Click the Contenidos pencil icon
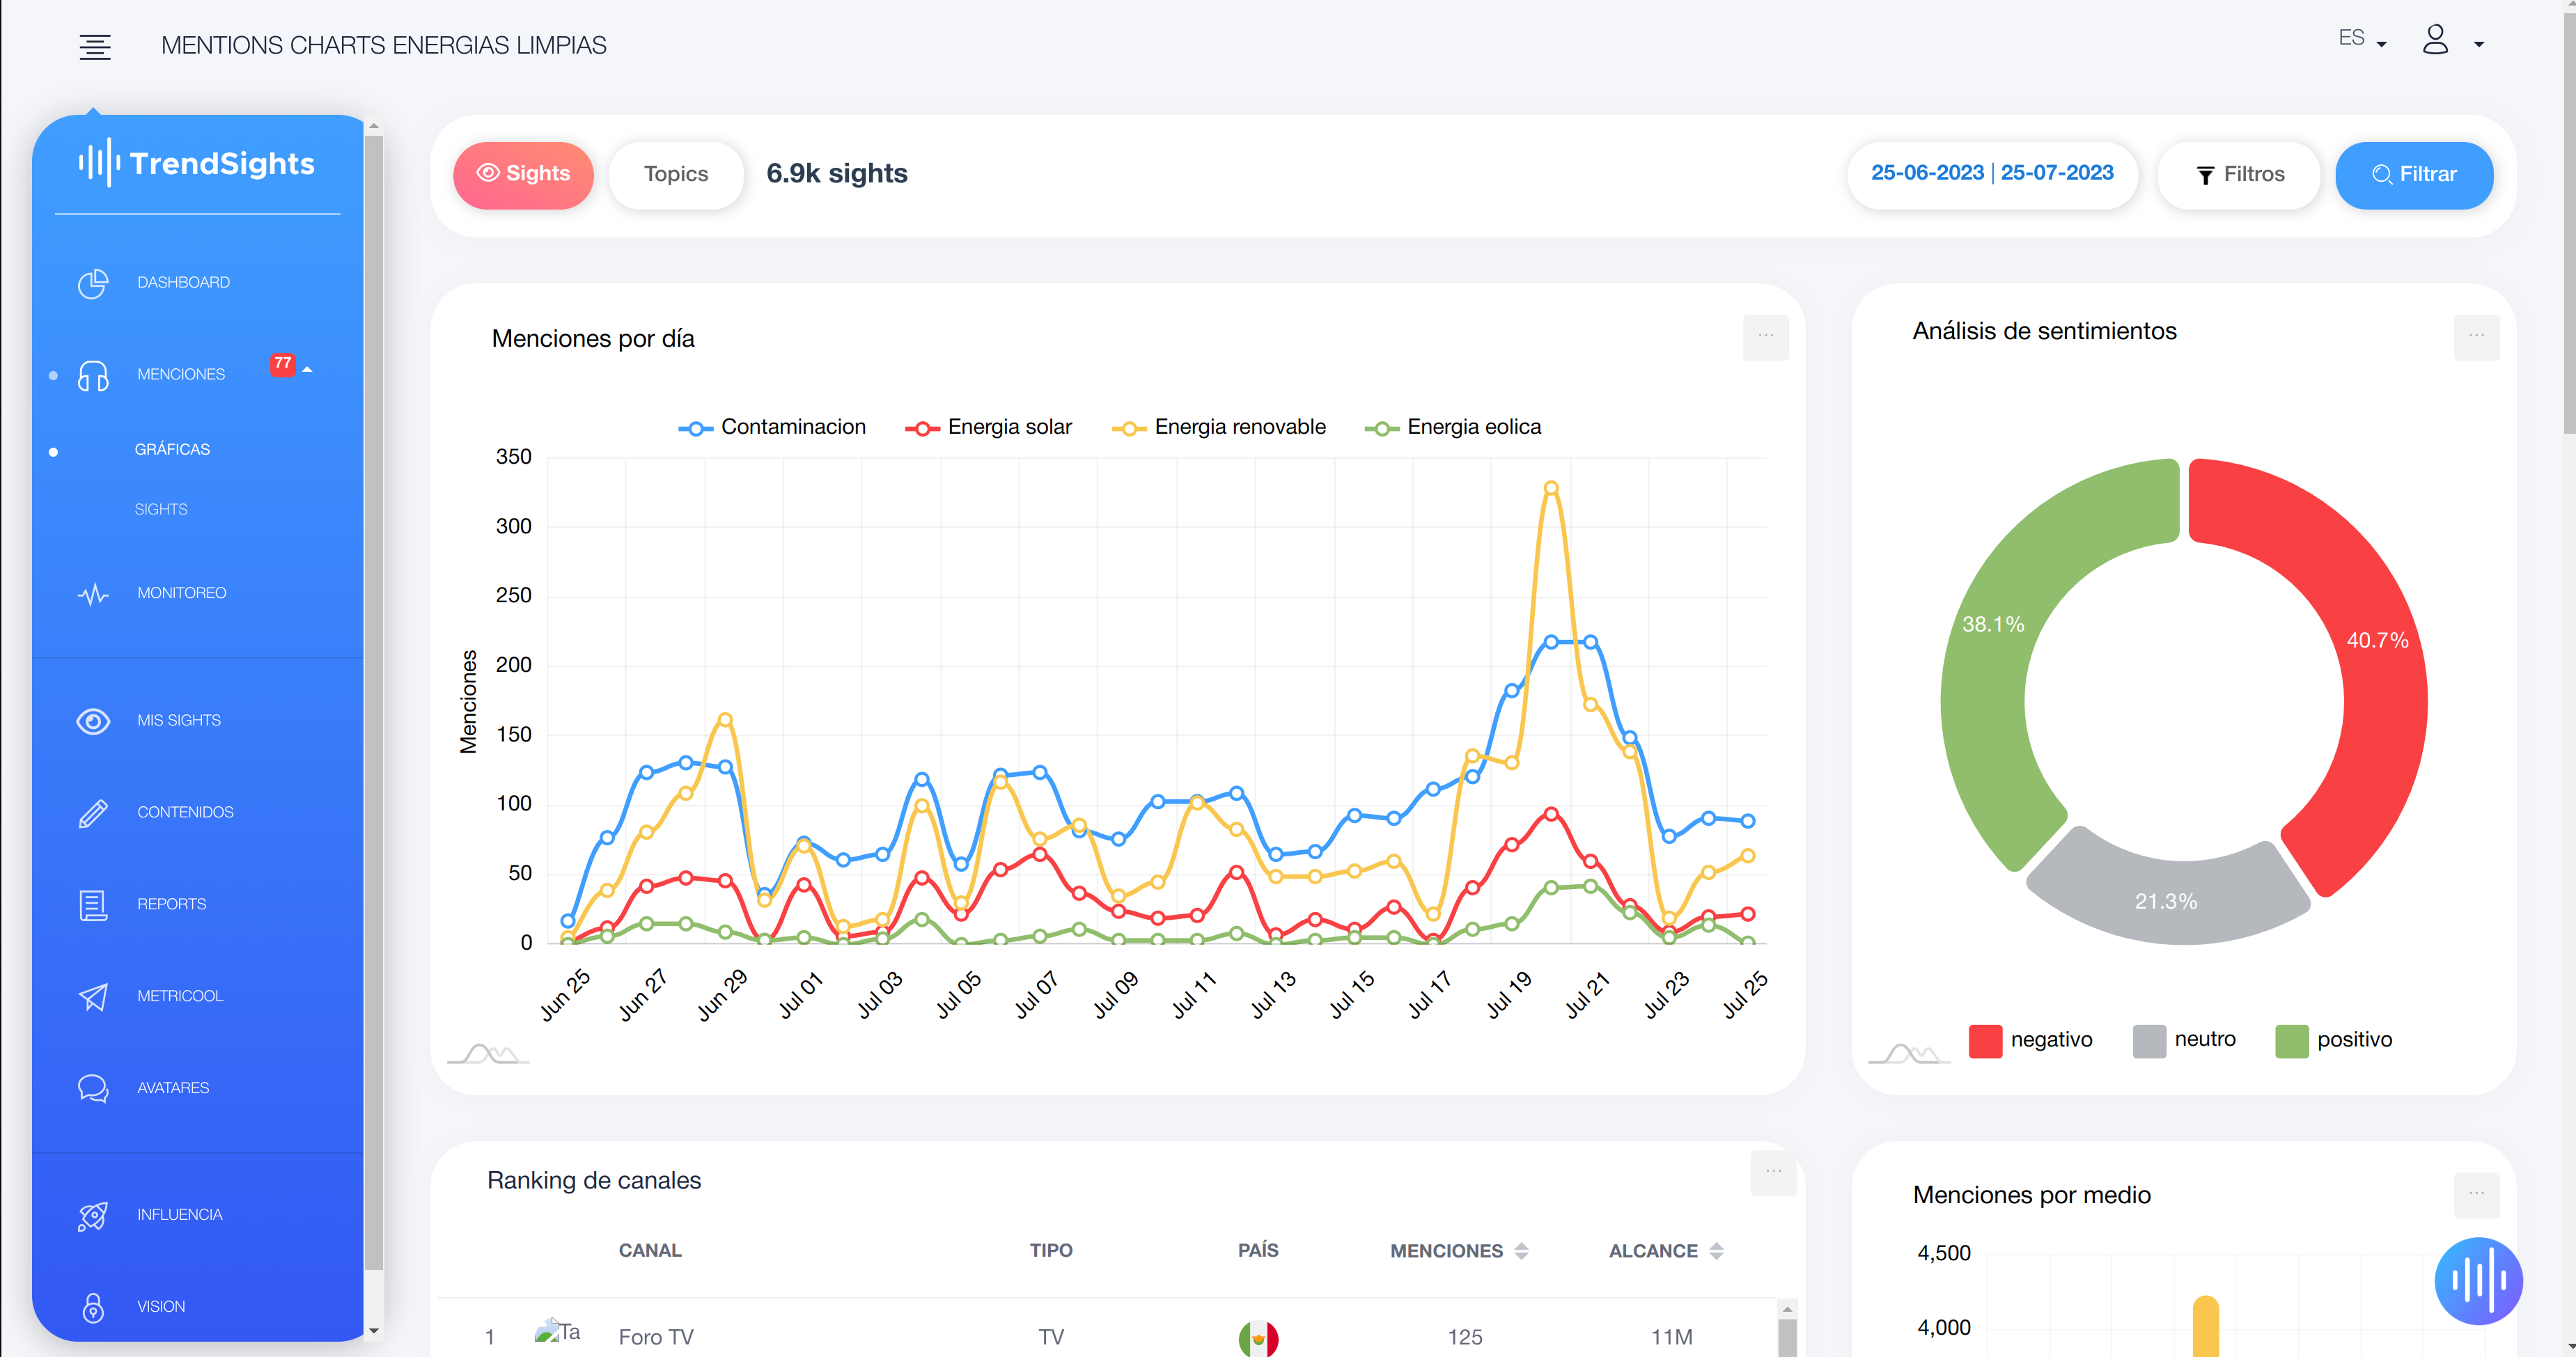 tap(92, 811)
